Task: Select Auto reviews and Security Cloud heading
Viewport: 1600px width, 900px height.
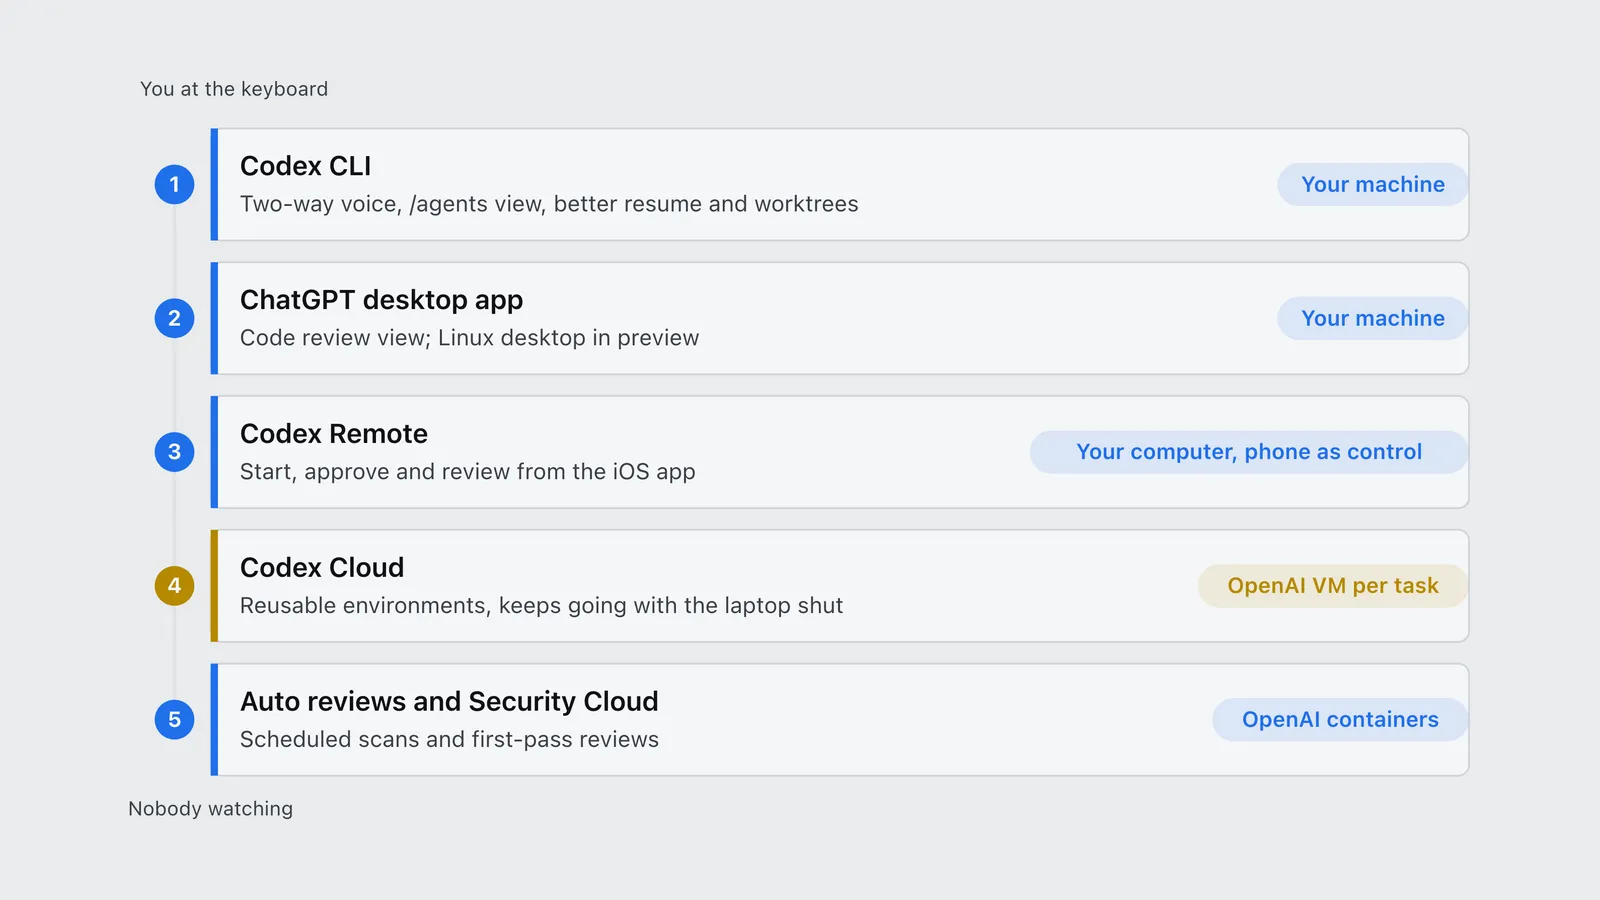Action: point(449,702)
